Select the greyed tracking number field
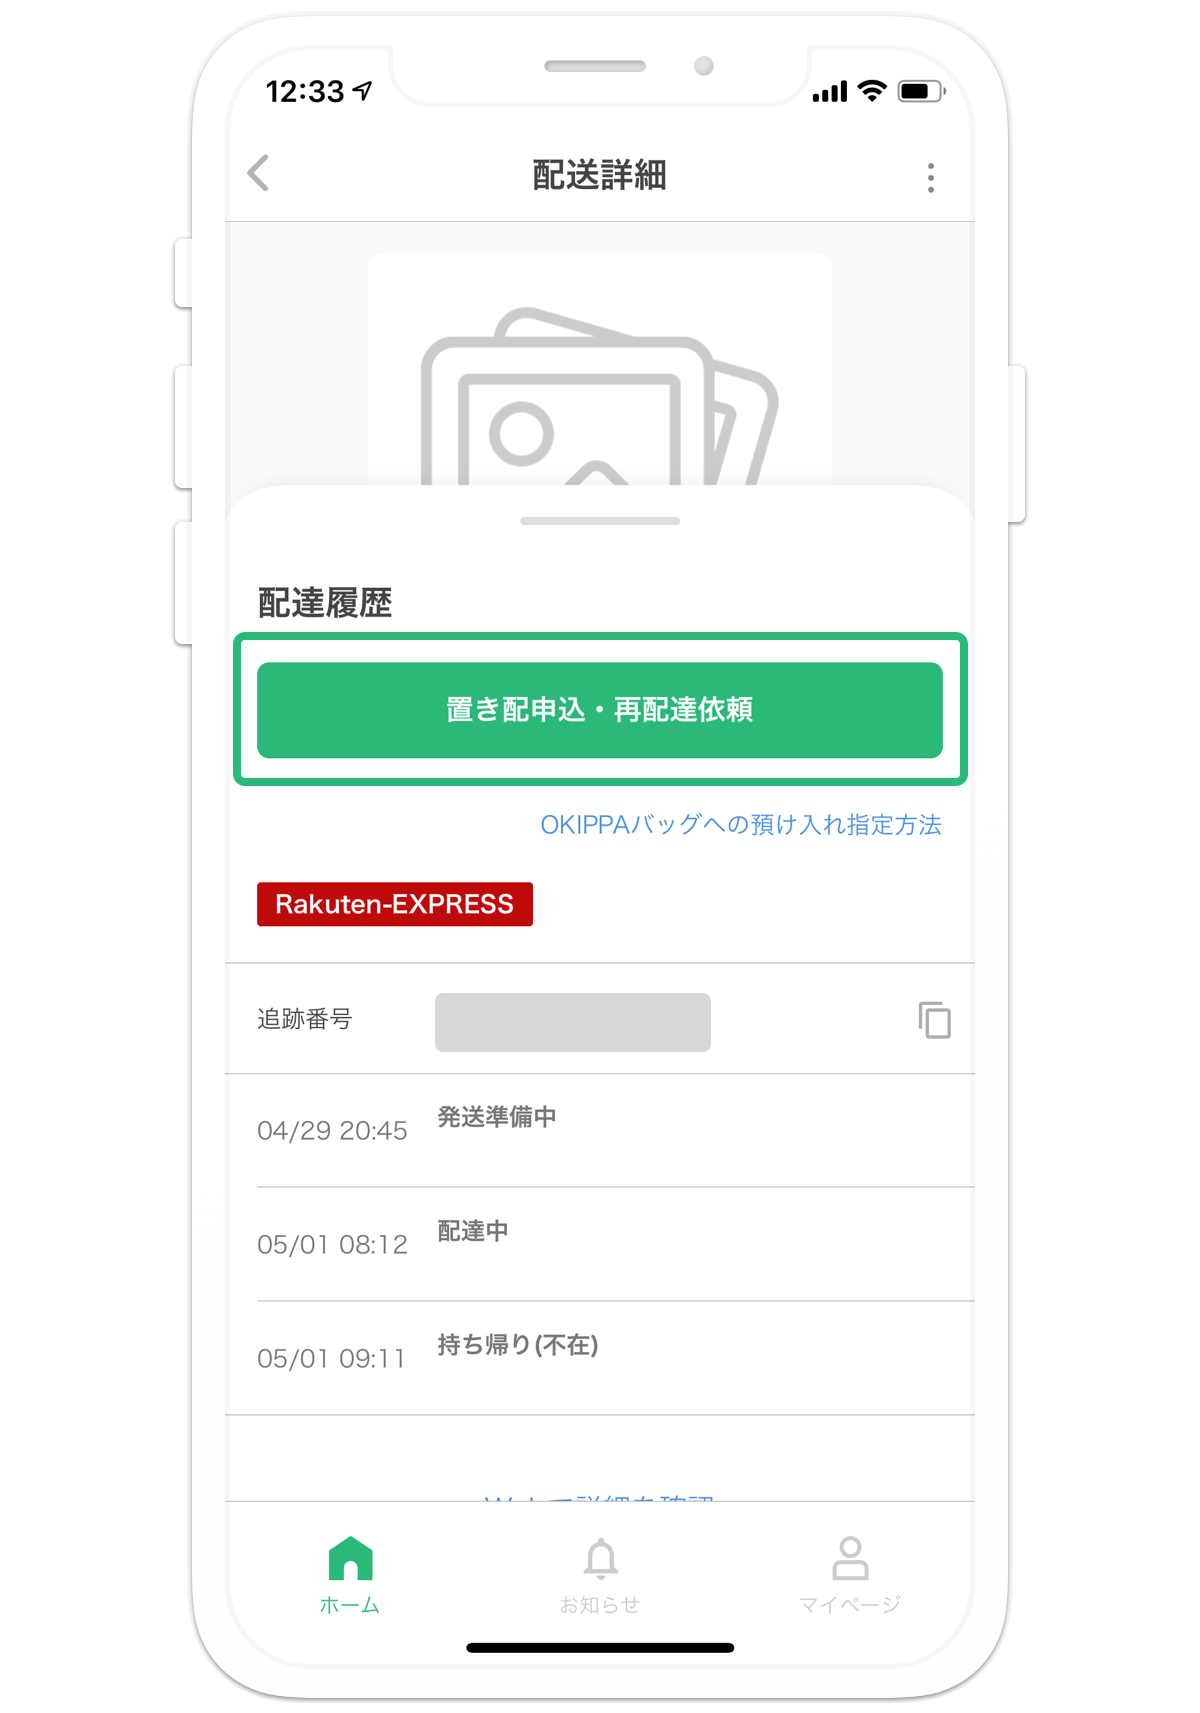Screen dimensions: 1200x1713 pos(573,1022)
